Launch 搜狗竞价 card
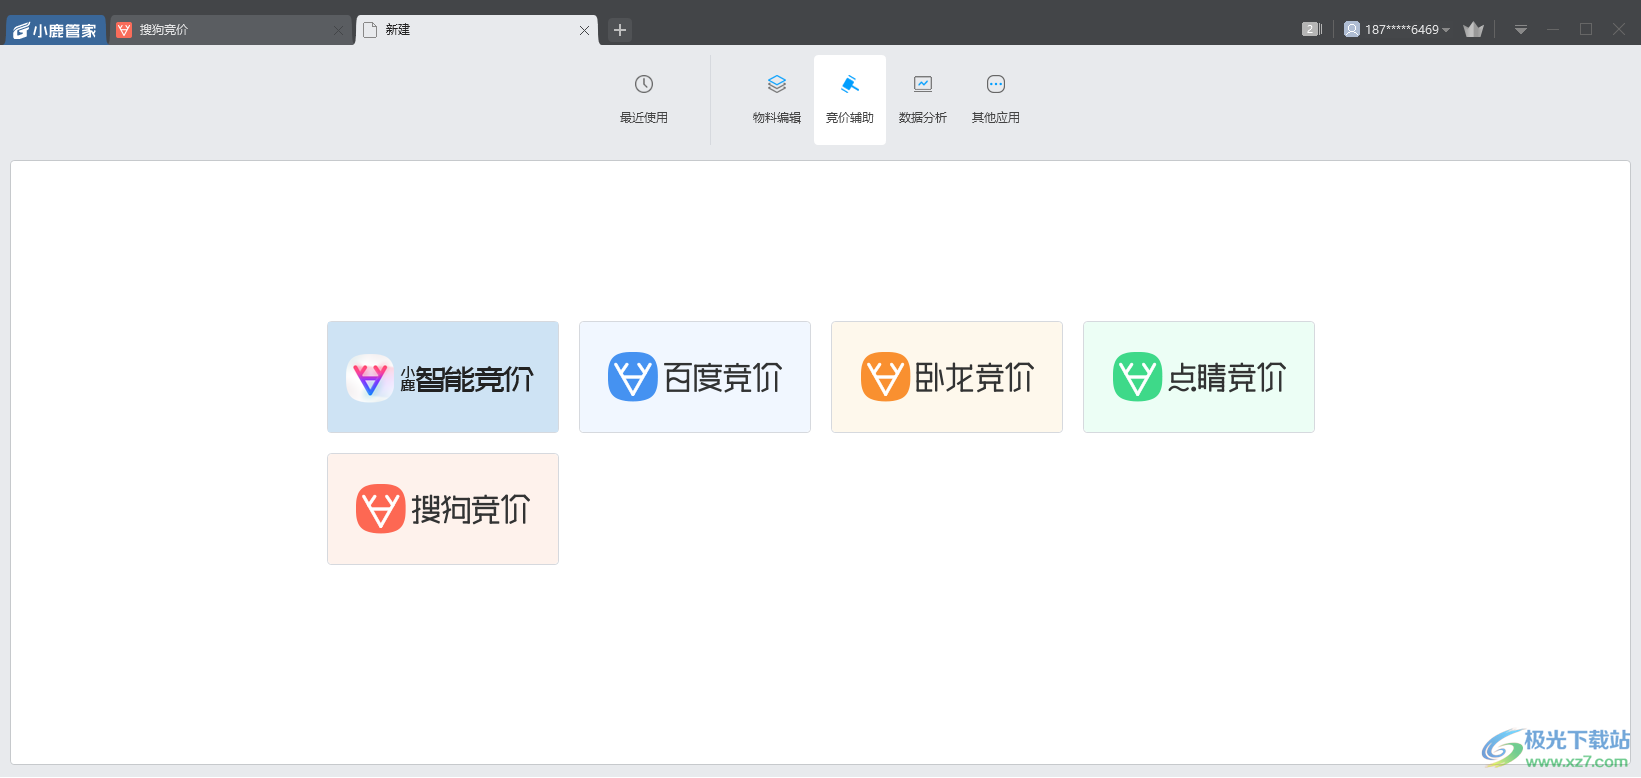 pyautogui.click(x=443, y=509)
